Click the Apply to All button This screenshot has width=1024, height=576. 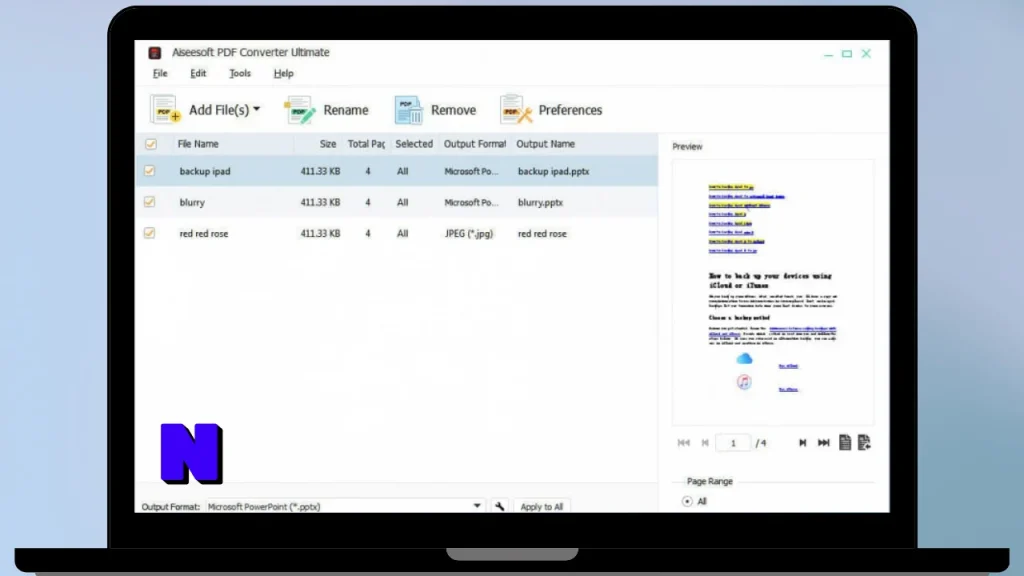[x=541, y=506]
